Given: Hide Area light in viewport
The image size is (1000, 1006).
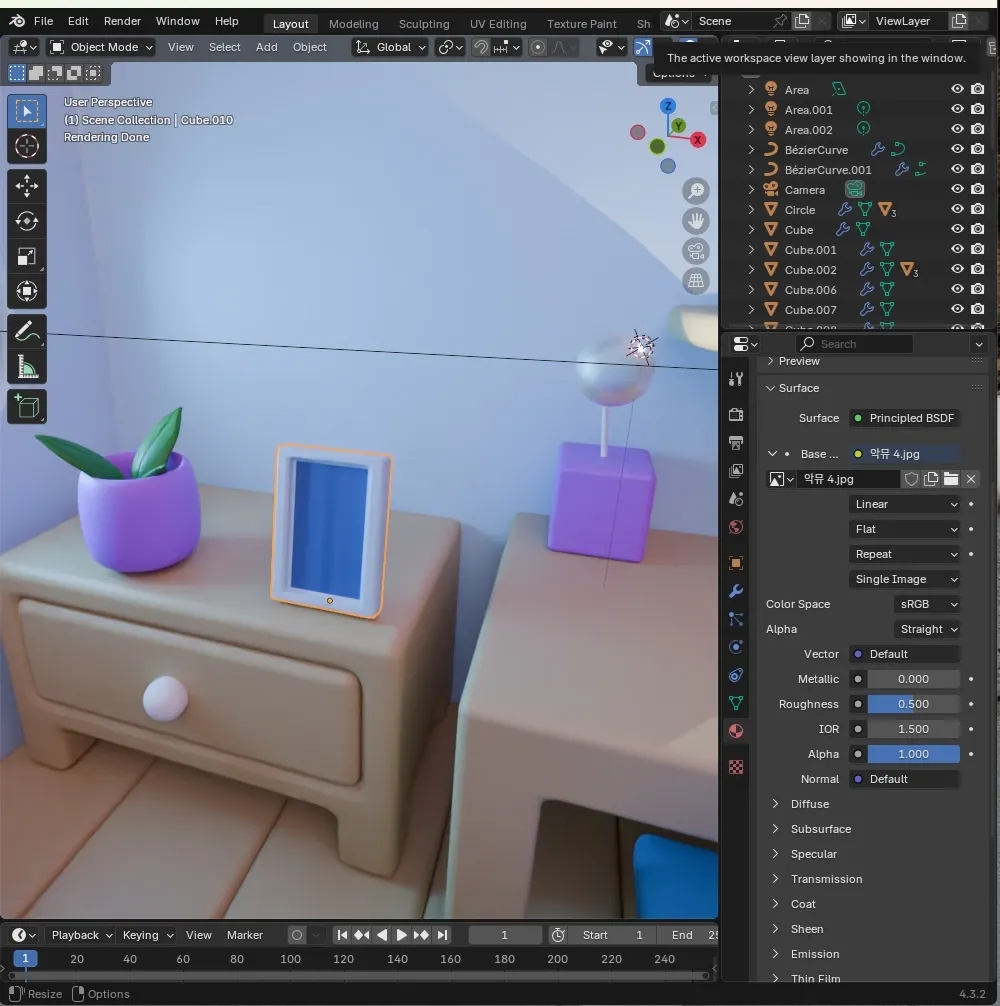Looking at the screenshot, I should pos(957,89).
